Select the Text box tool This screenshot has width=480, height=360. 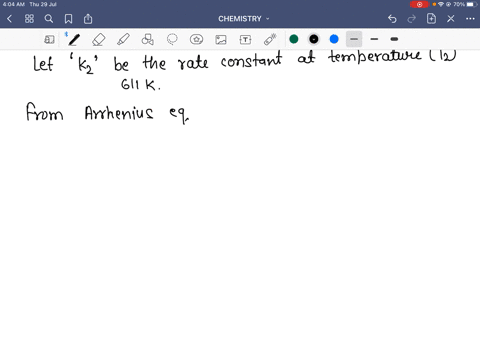click(245, 39)
